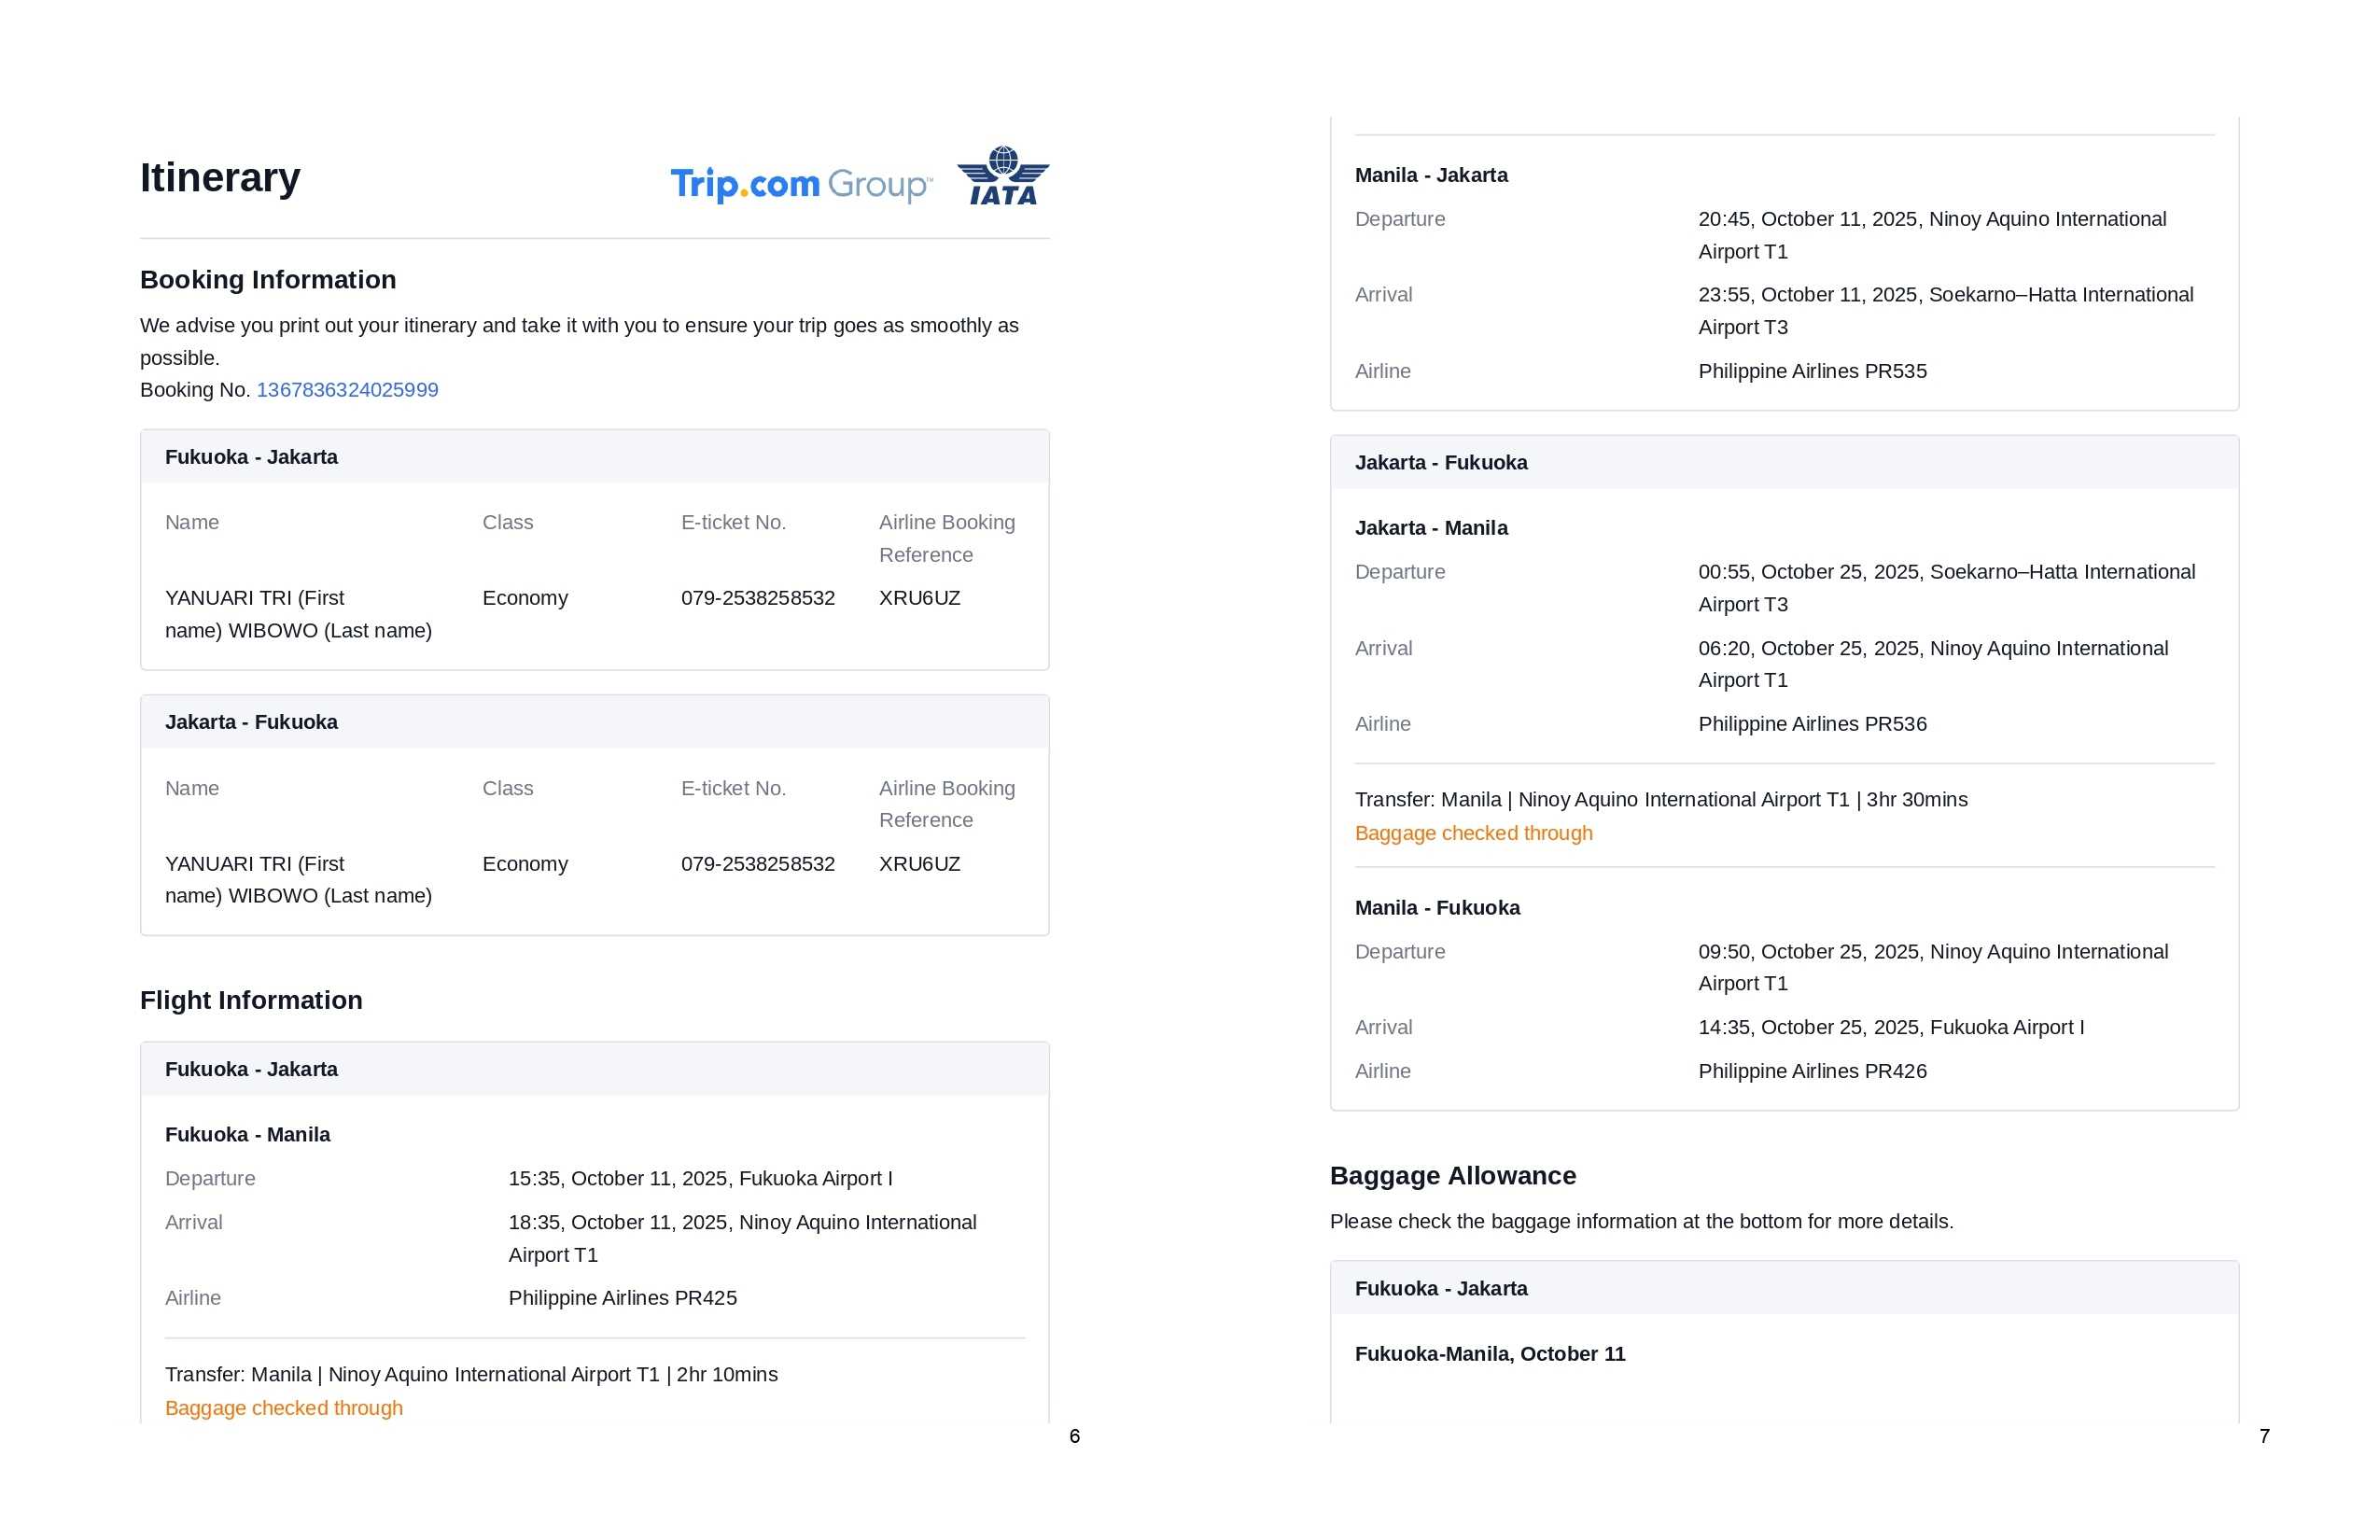Select the Booking Information heading
The image size is (2380, 1540).
pyautogui.click(x=268, y=280)
